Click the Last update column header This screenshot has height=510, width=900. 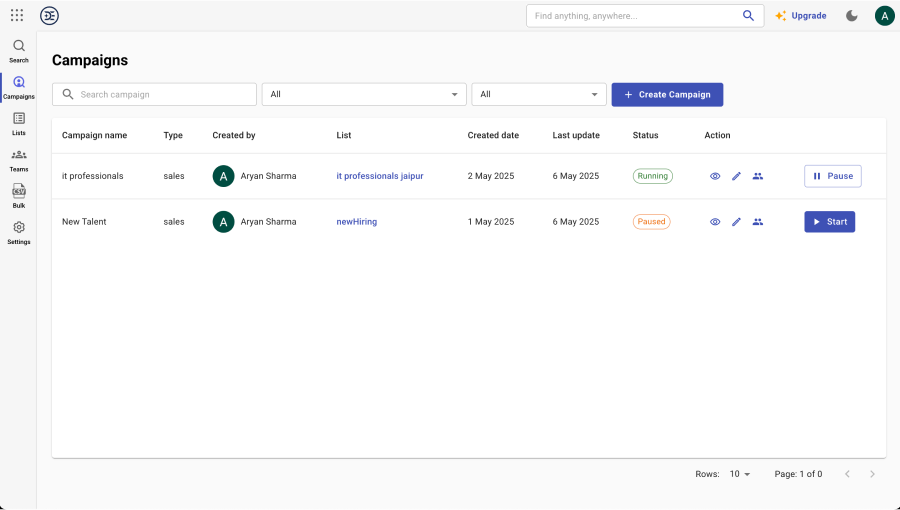click(576, 135)
